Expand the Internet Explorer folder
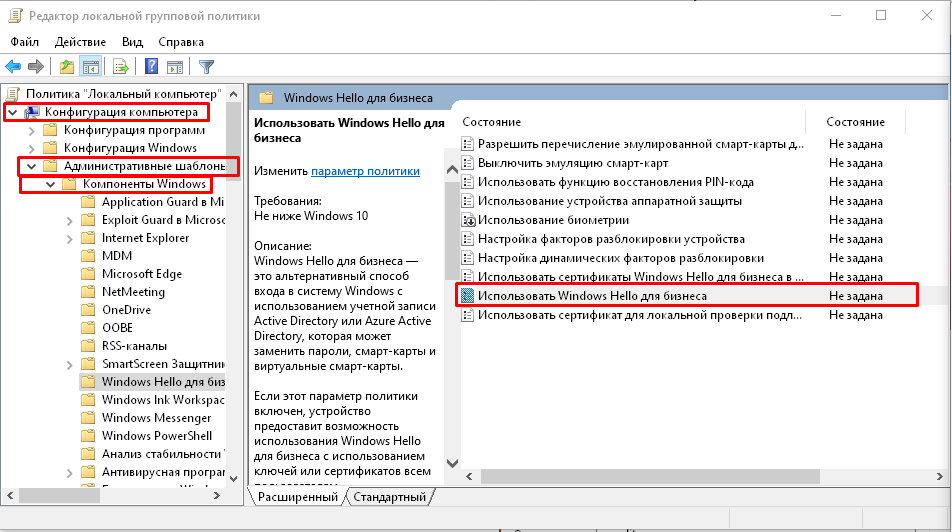The width and height of the screenshot is (952, 532). (69, 239)
